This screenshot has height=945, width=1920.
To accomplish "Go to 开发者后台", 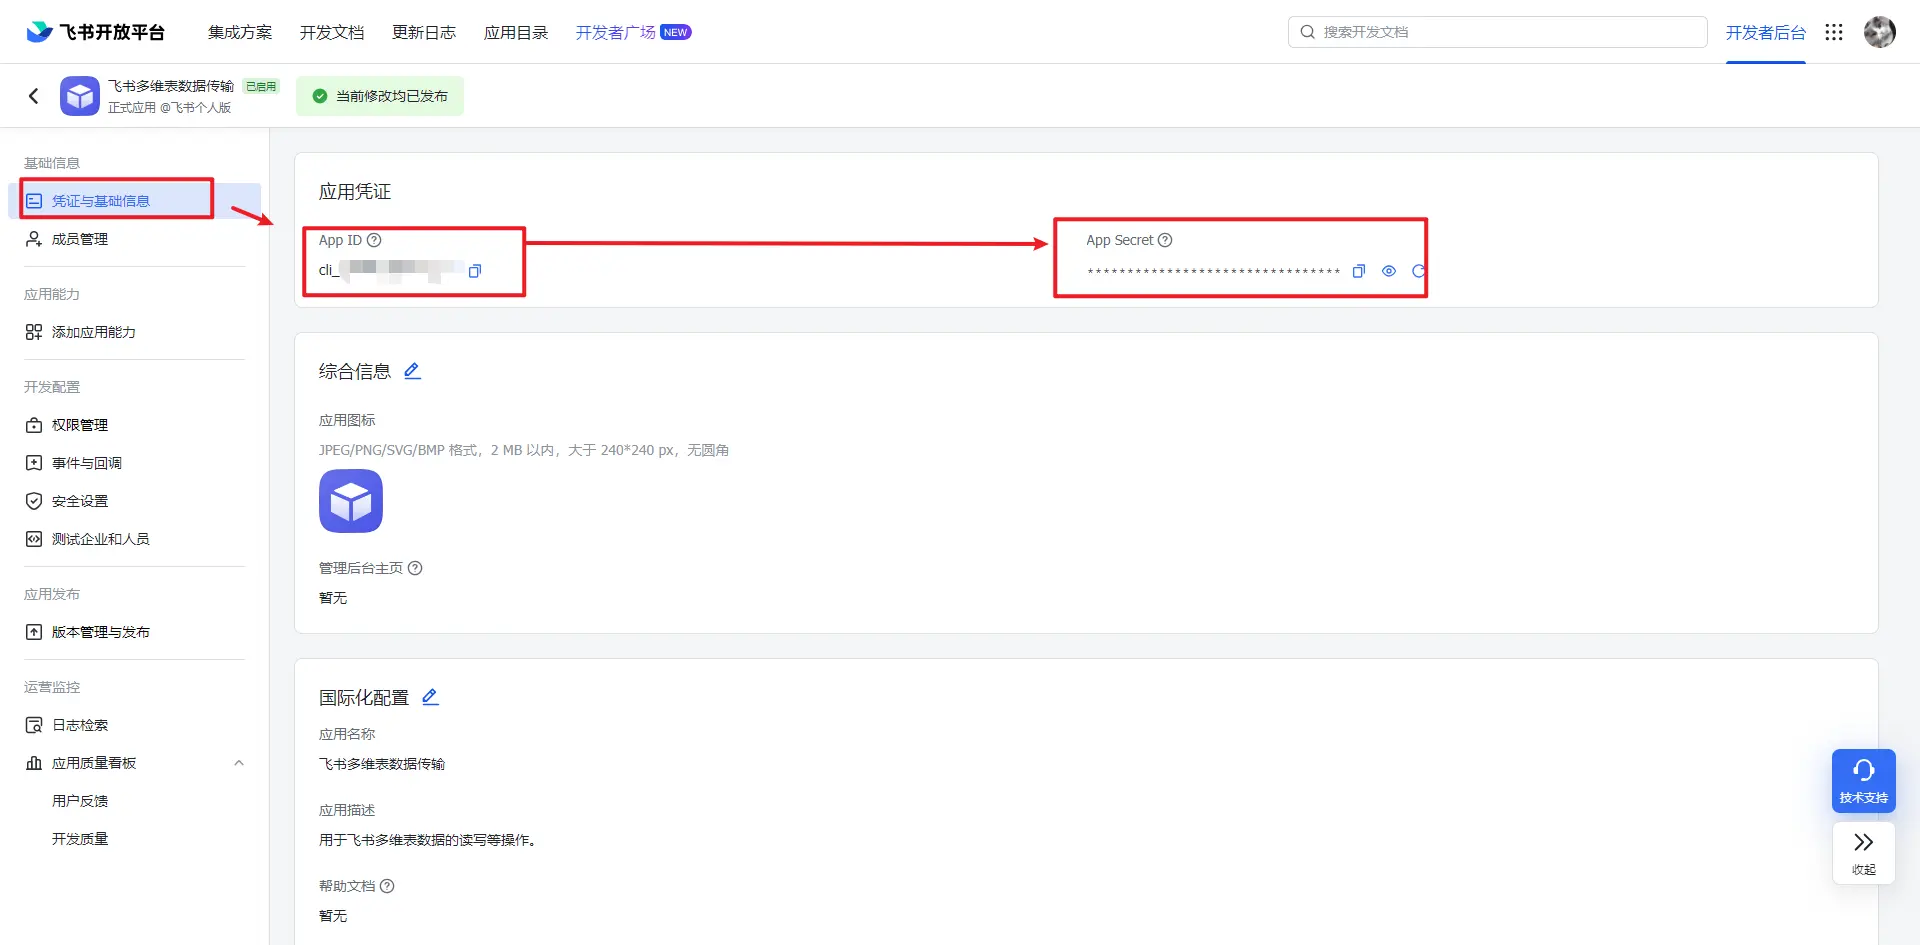I will tap(1766, 32).
